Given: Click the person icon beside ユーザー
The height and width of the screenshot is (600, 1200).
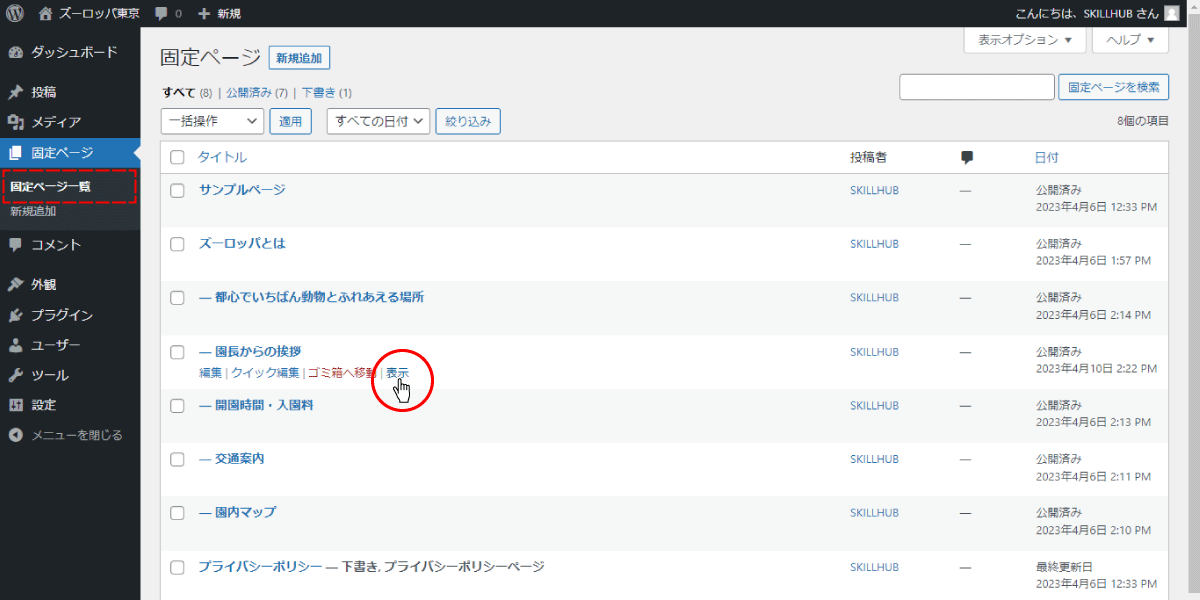Looking at the screenshot, I should coord(15,345).
